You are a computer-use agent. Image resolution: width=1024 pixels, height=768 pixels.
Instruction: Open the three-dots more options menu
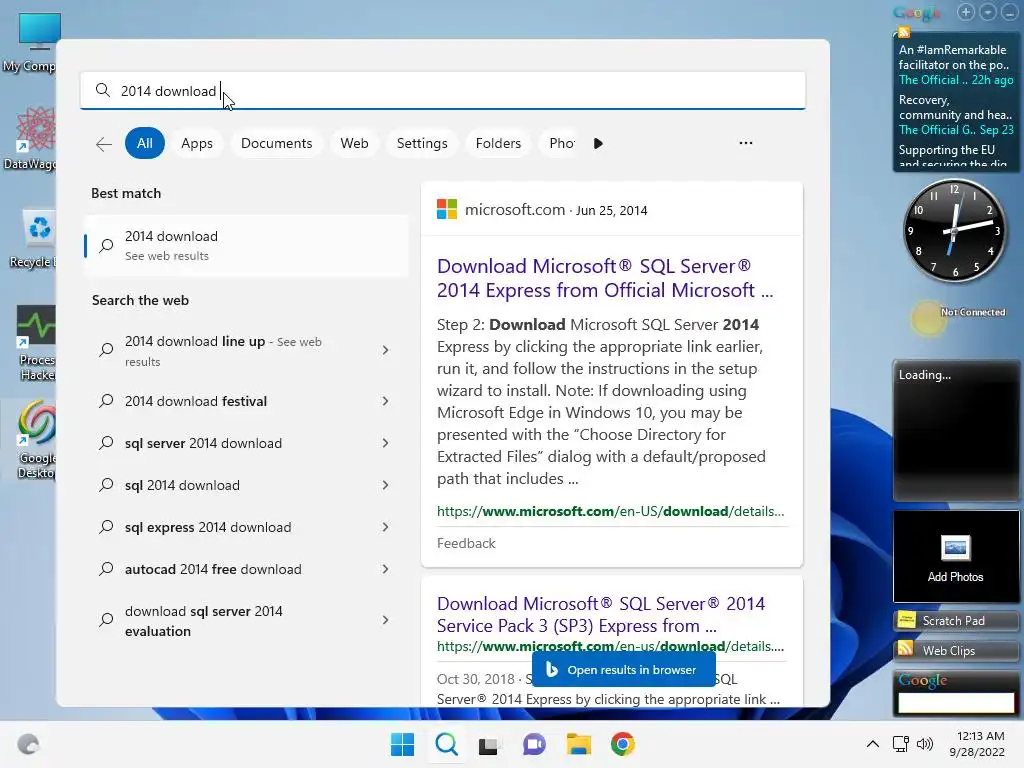(746, 143)
